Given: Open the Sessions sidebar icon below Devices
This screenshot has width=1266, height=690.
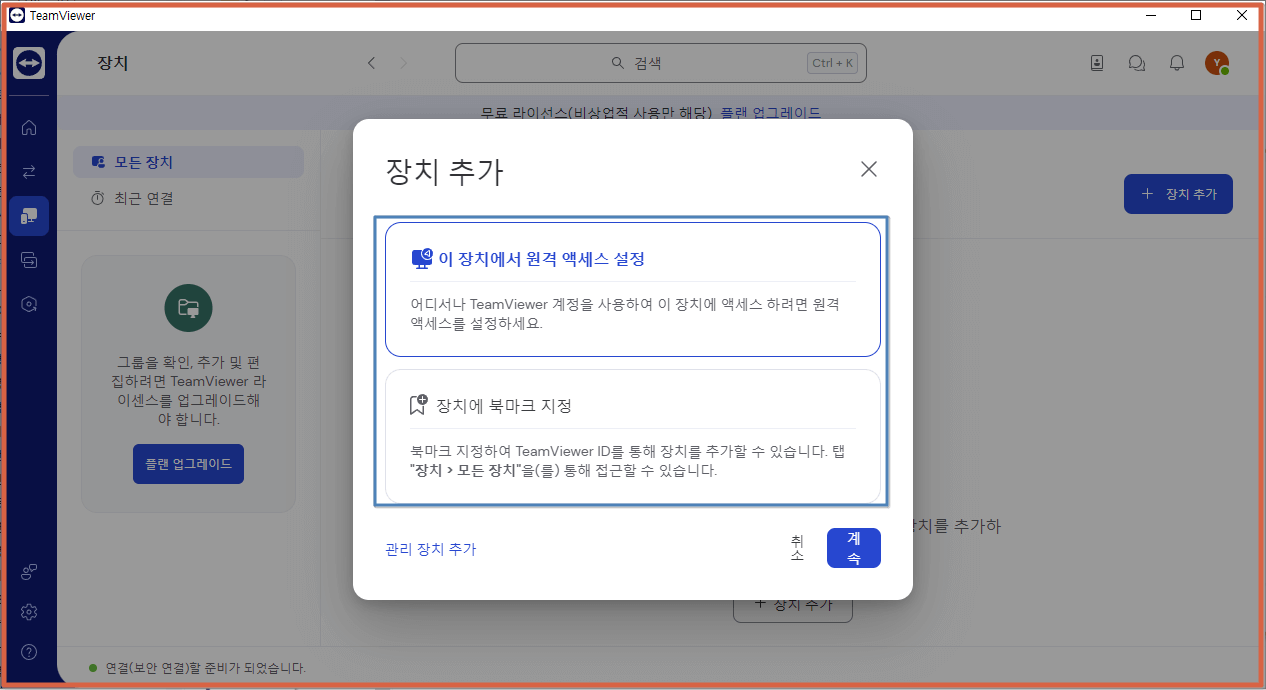Looking at the screenshot, I should [29, 260].
